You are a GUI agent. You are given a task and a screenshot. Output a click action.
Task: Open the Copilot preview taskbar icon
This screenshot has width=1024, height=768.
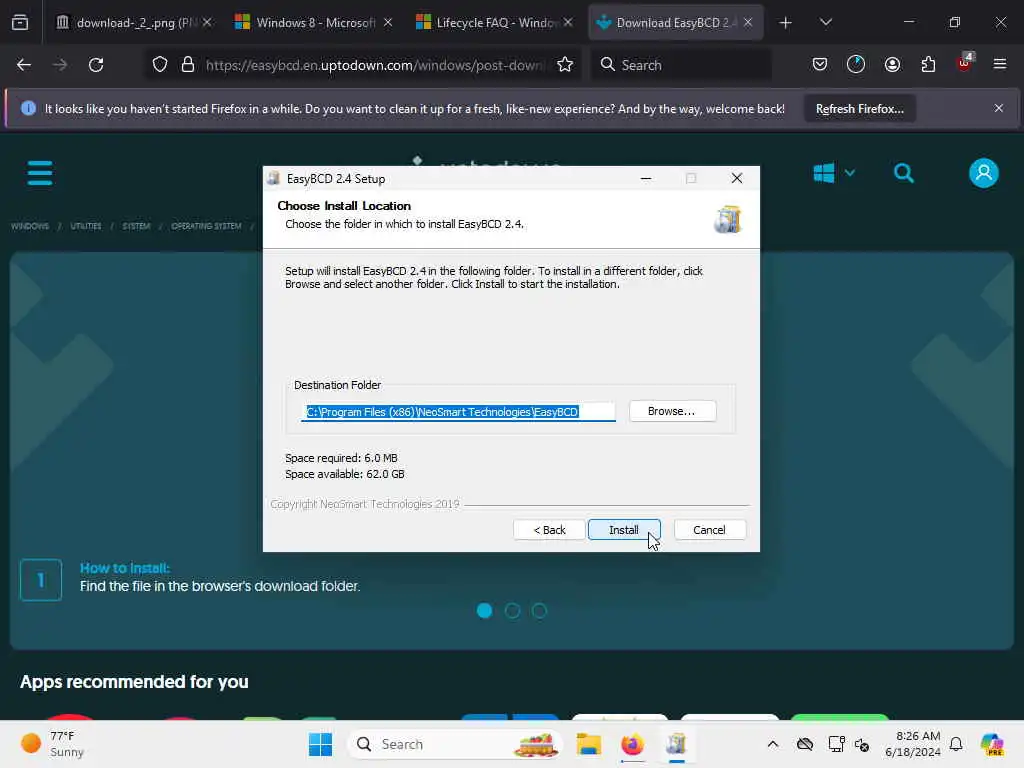click(x=992, y=744)
